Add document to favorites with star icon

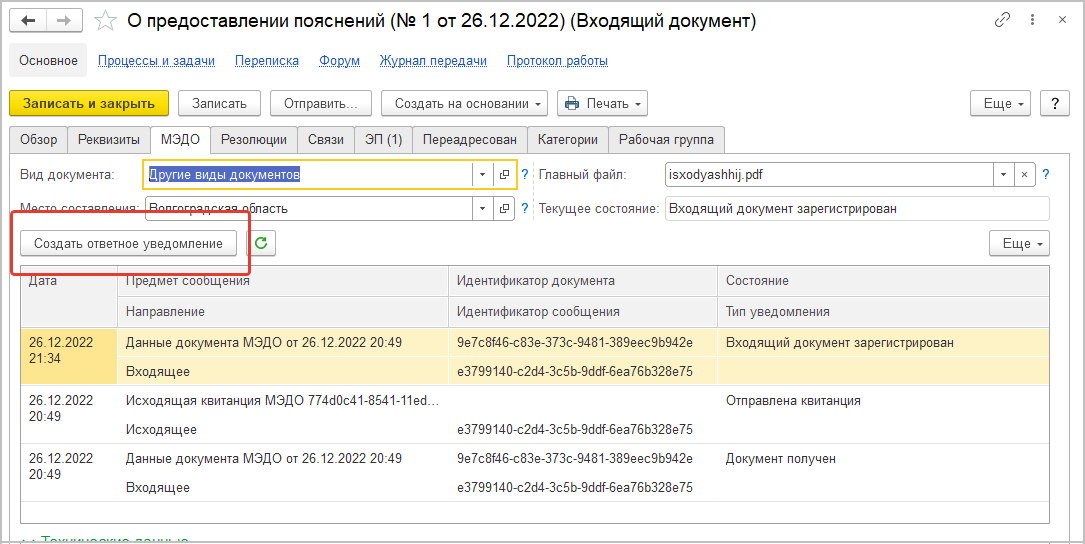104,21
